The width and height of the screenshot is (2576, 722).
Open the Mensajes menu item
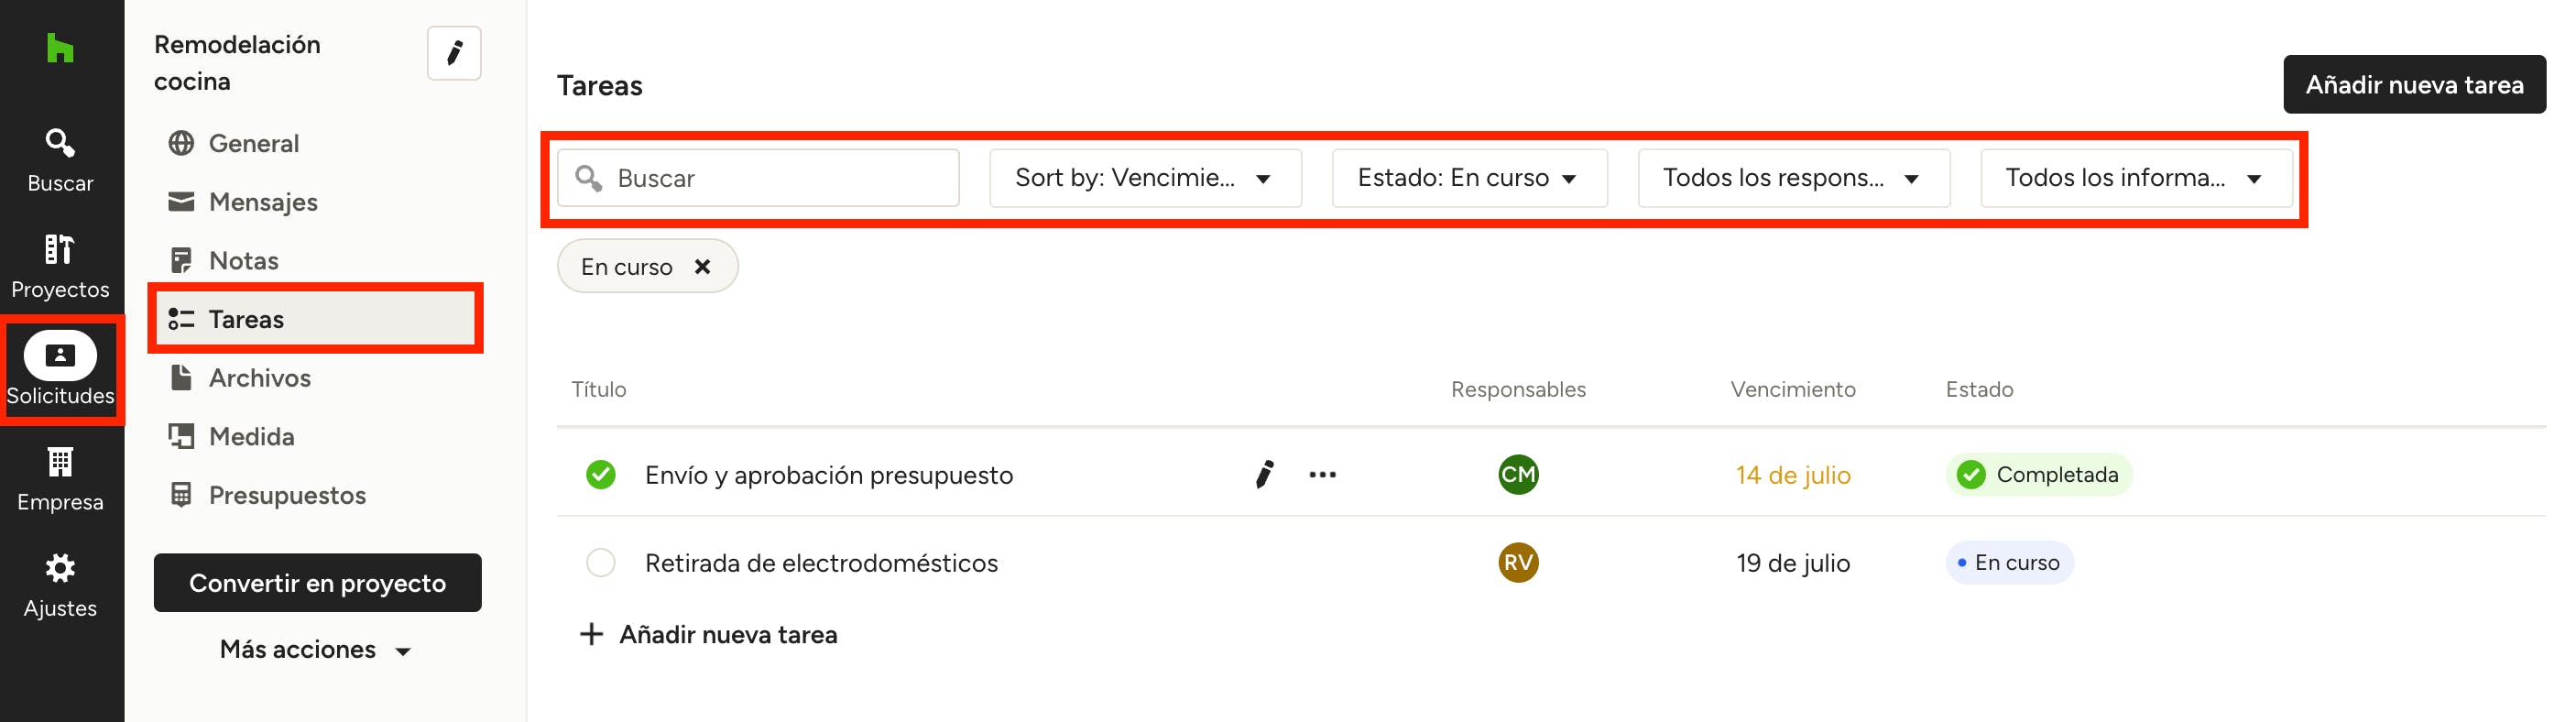[x=262, y=202]
